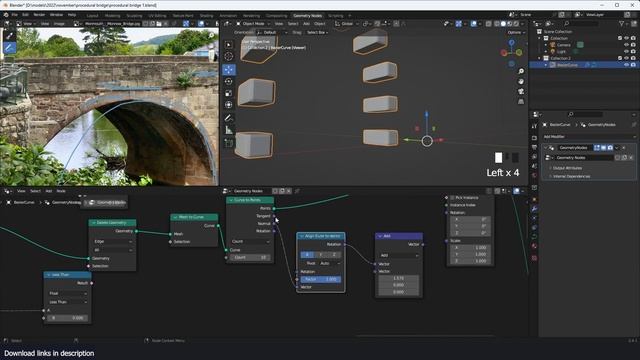Select the Measure tool in the viewport

229,130
